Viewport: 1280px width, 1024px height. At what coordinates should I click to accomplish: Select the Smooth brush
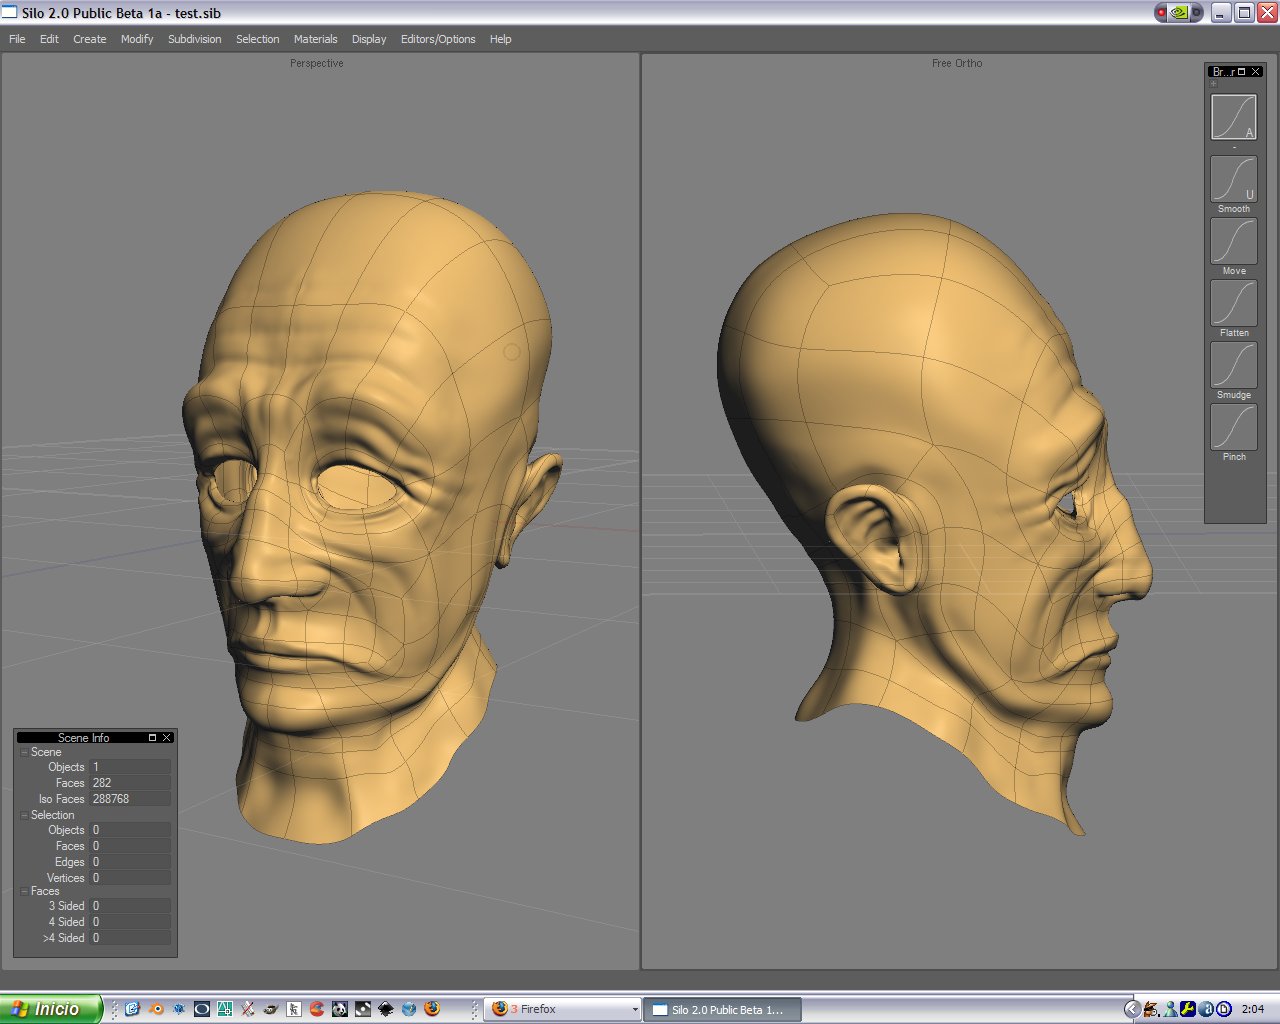[1234, 179]
